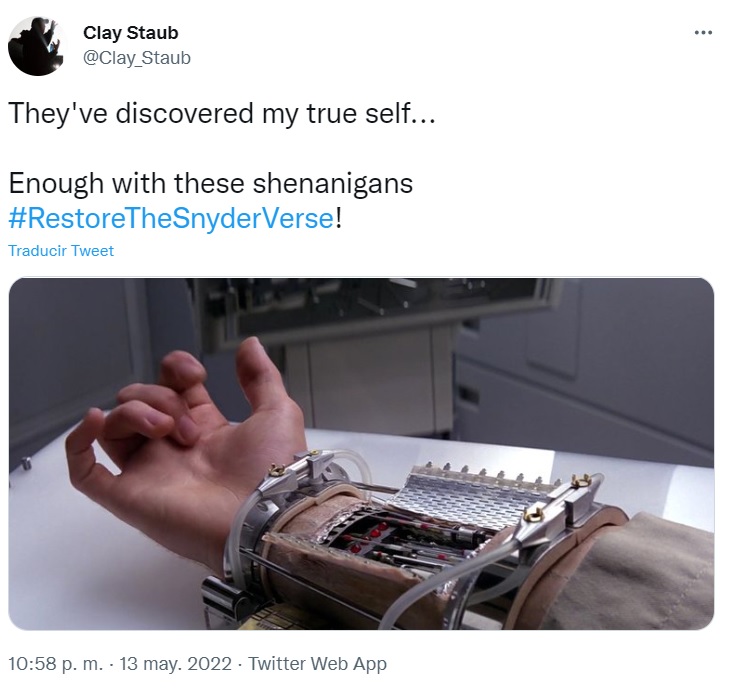Select the text 'Enough with these shenanigans'
The height and width of the screenshot is (692, 734).
click(x=211, y=183)
